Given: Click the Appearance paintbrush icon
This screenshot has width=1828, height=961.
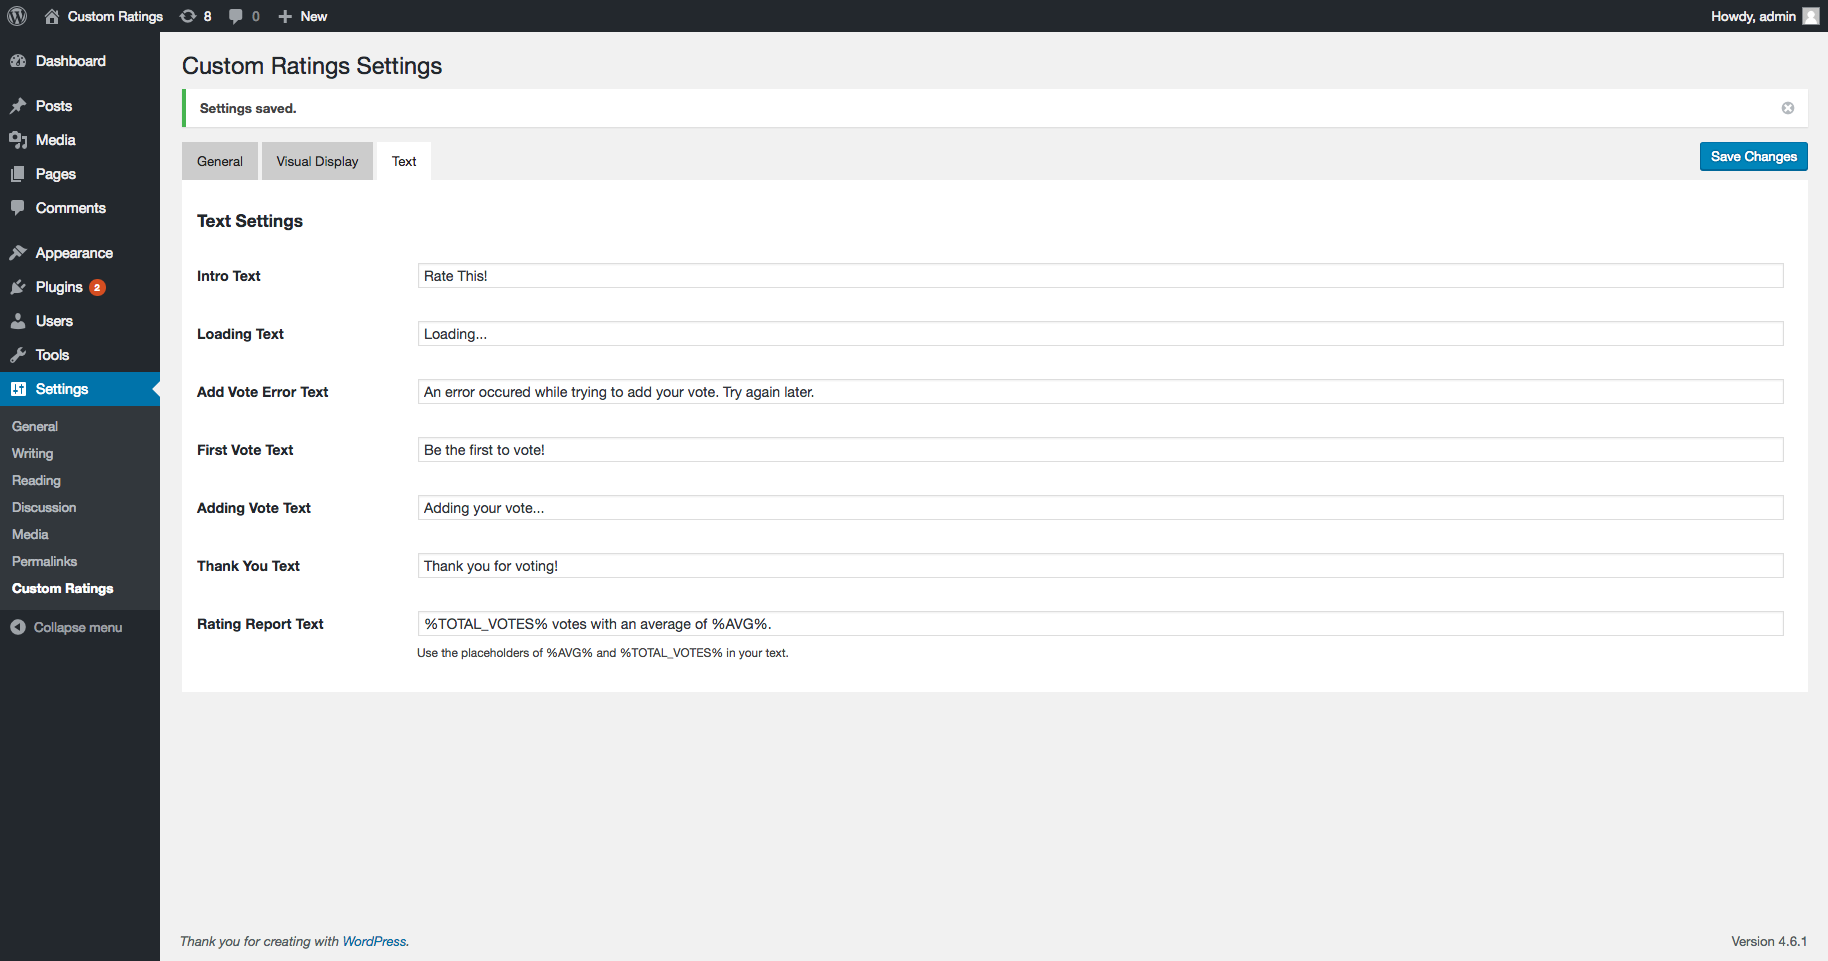Looking at the screenshot, I should (x=18, y=253).
